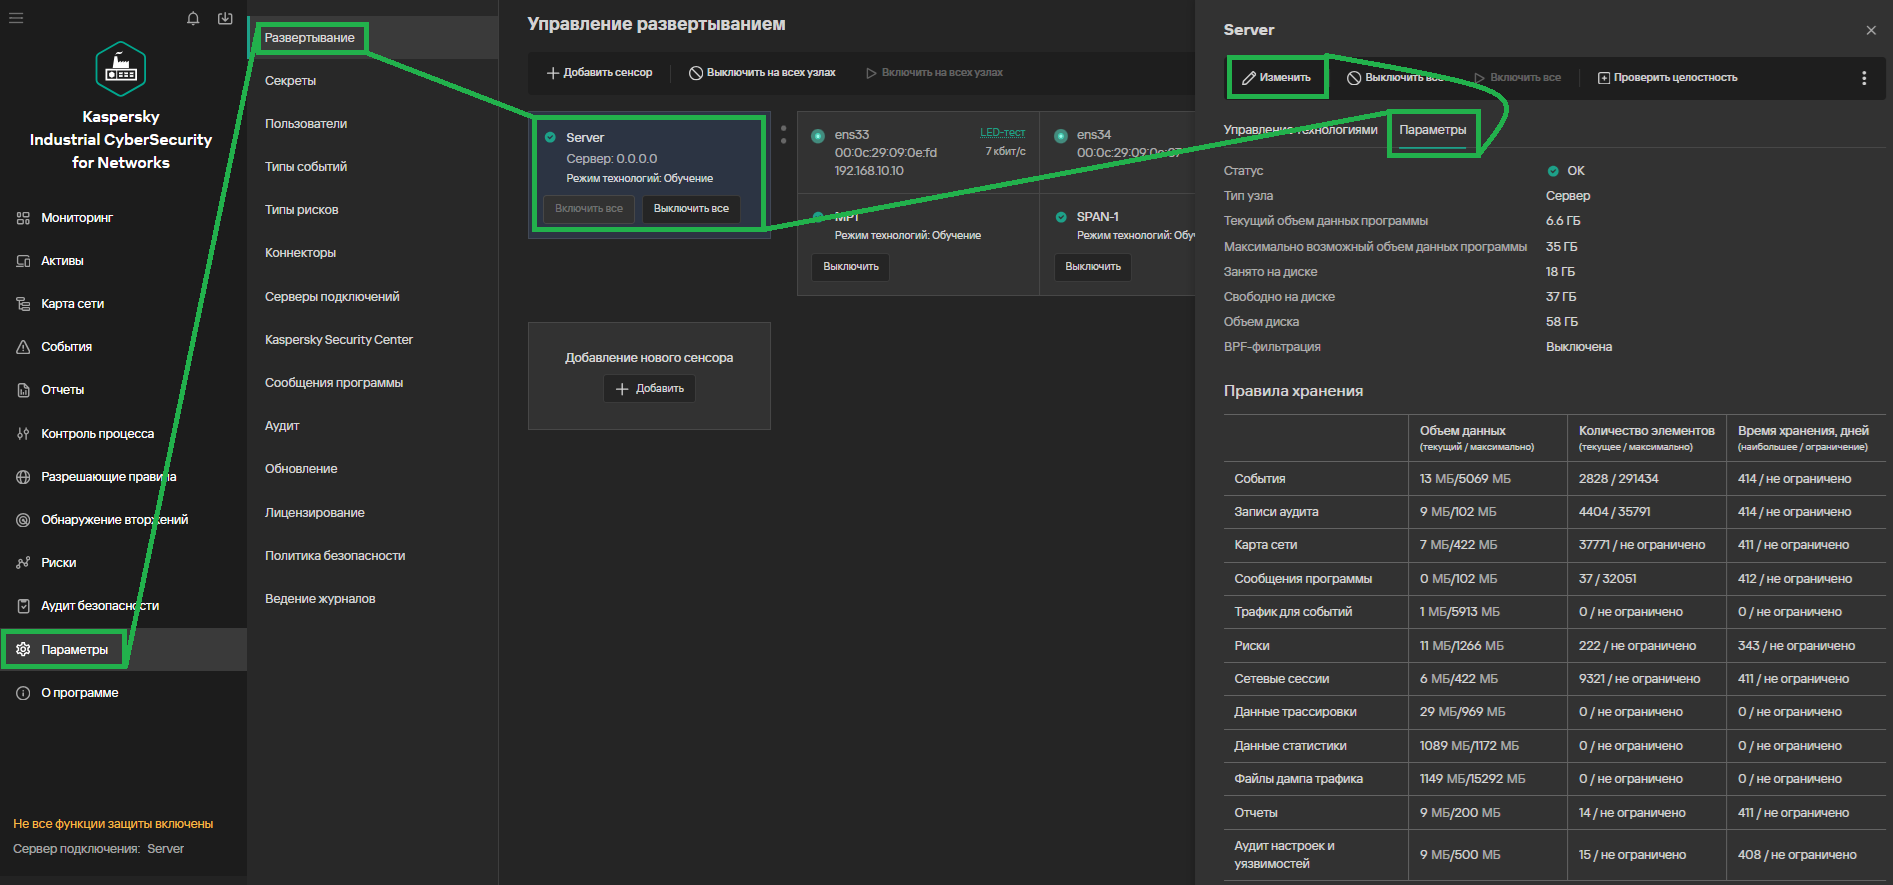Open Карта сети section

tap(72, 303)
